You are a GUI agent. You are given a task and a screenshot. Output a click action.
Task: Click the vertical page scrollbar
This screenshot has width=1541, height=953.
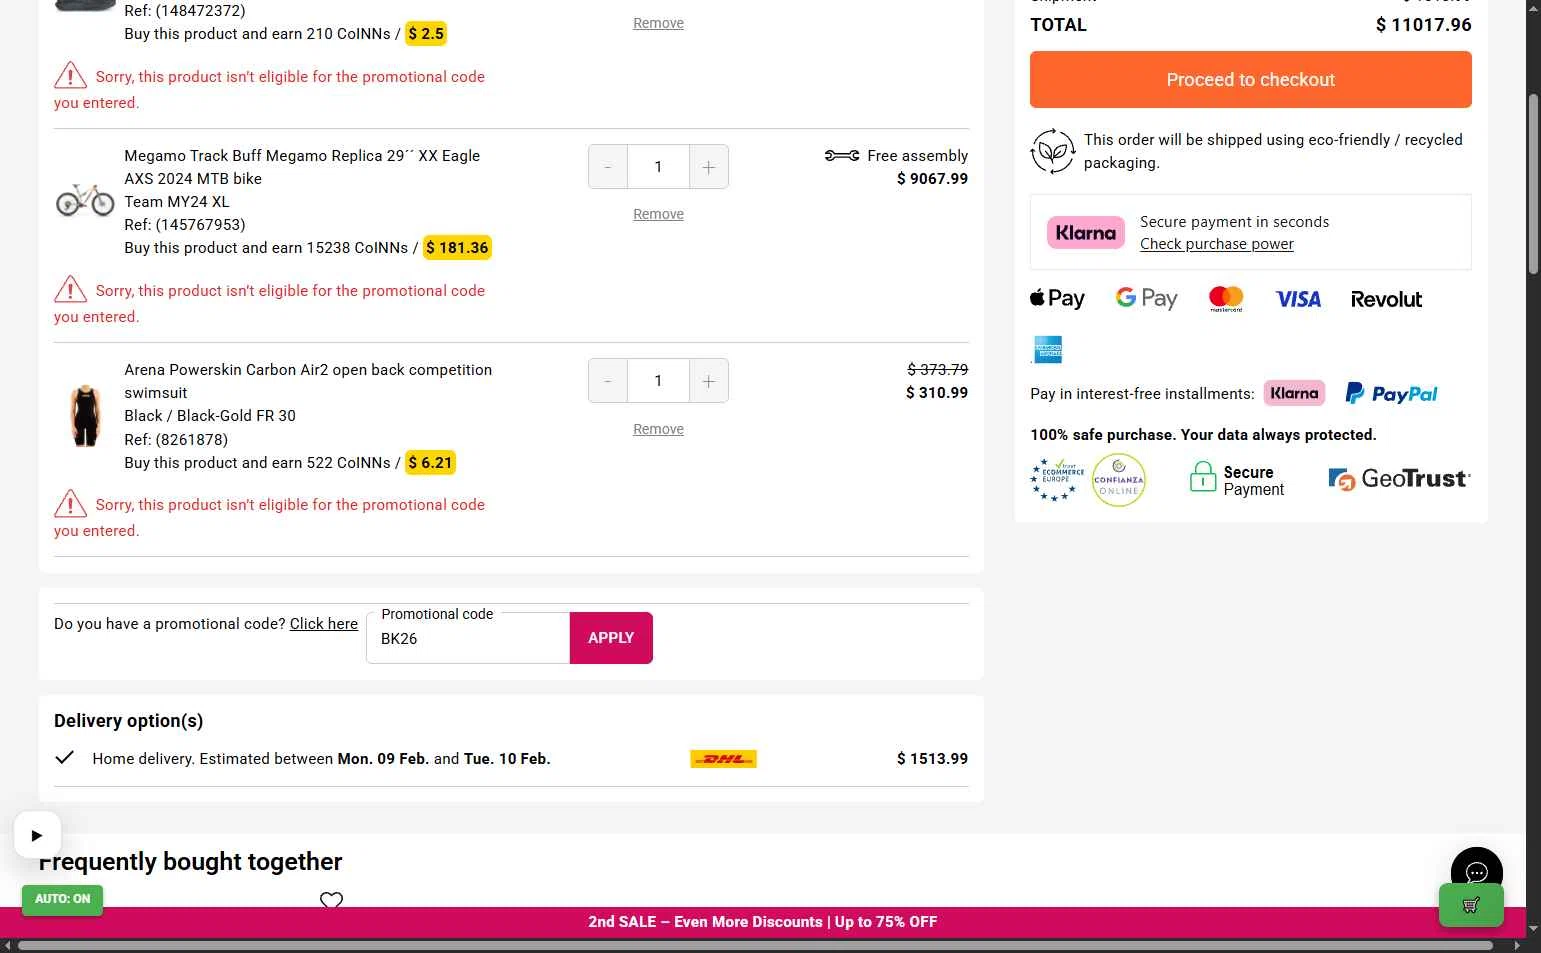click(1533, 184)
